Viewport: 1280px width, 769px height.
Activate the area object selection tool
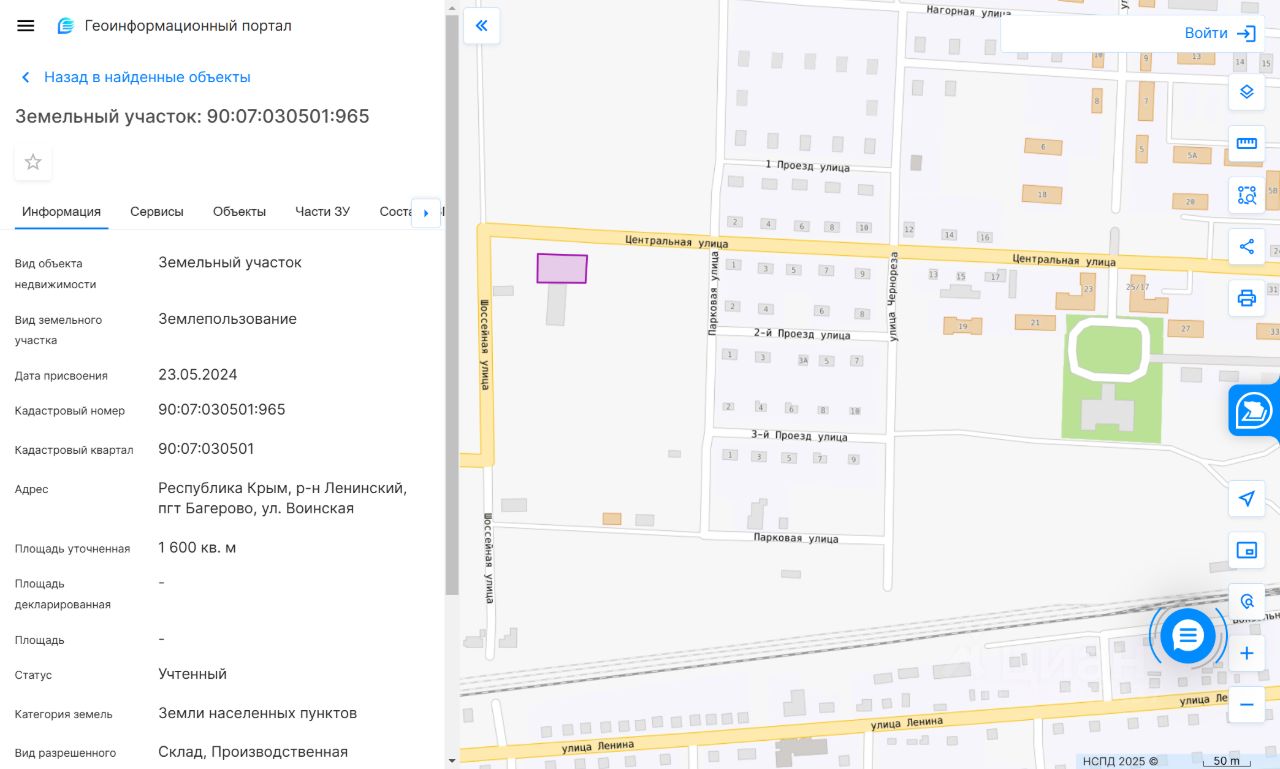click(x=1246, y=195)
